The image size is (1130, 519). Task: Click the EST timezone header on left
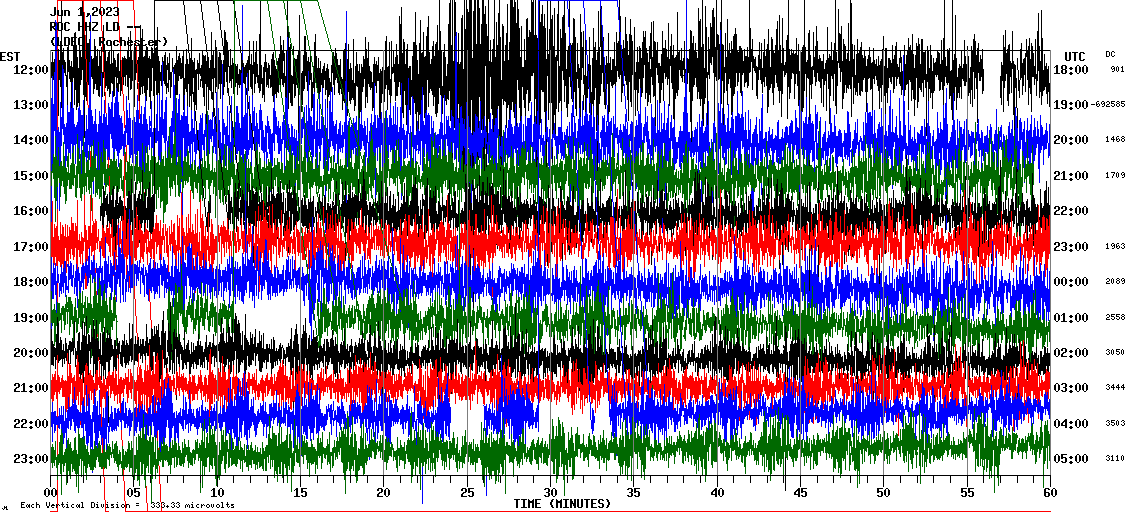coord(10,56)
